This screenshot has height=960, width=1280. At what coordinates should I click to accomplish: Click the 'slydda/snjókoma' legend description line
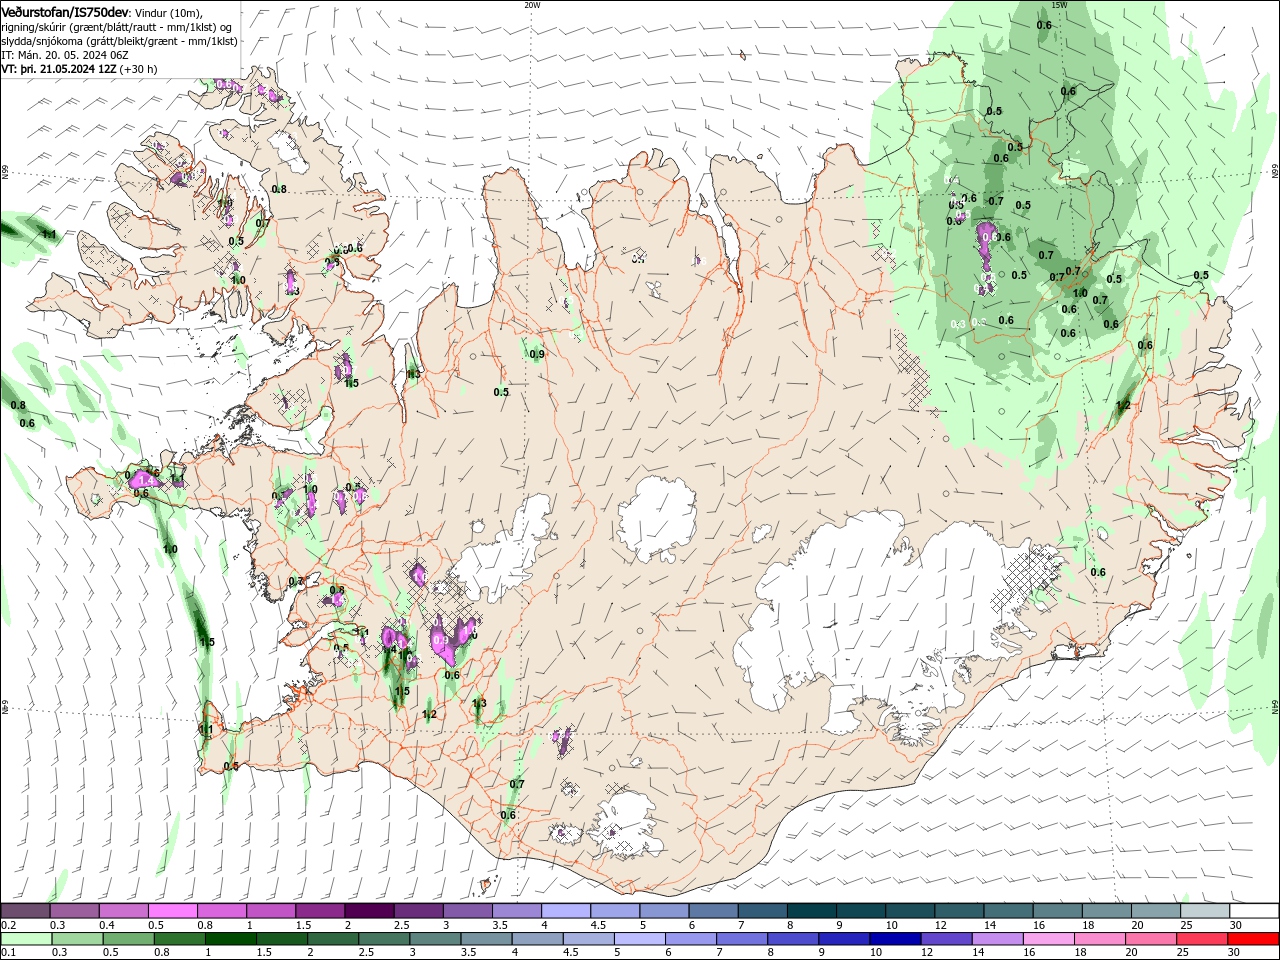(119, 41)
